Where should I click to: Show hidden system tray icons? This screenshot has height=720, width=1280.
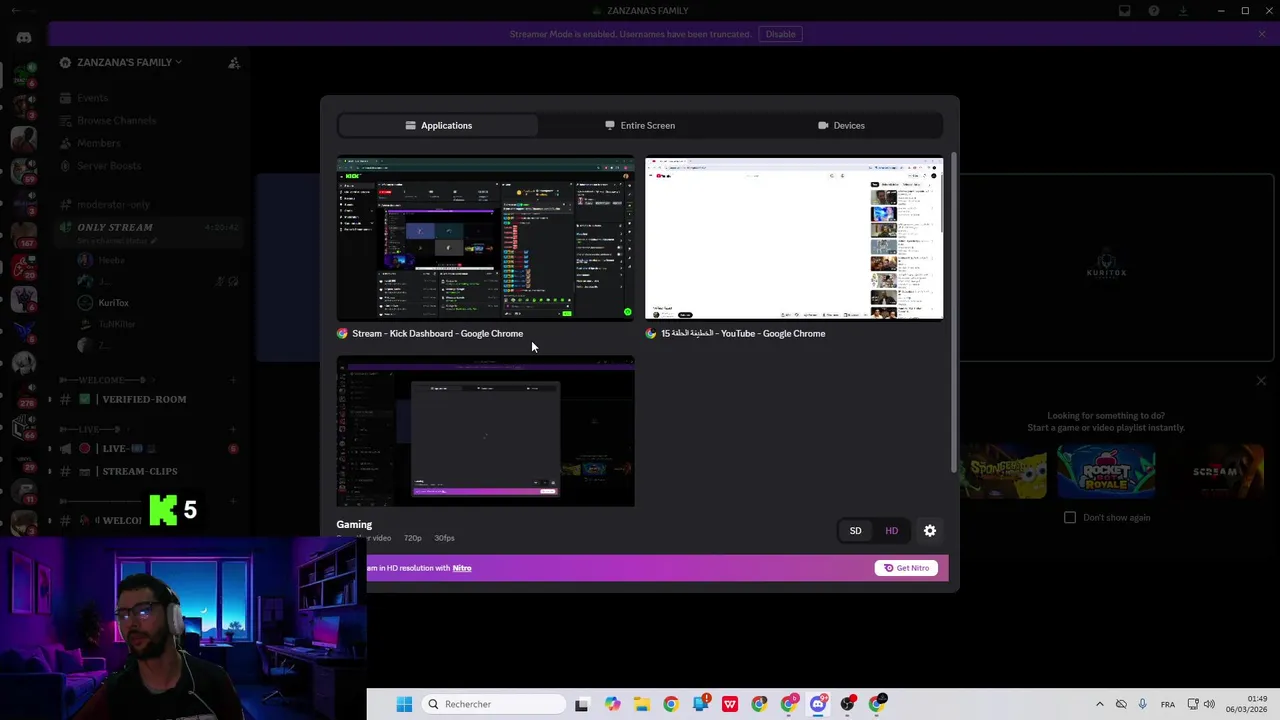click(1100, 704)
